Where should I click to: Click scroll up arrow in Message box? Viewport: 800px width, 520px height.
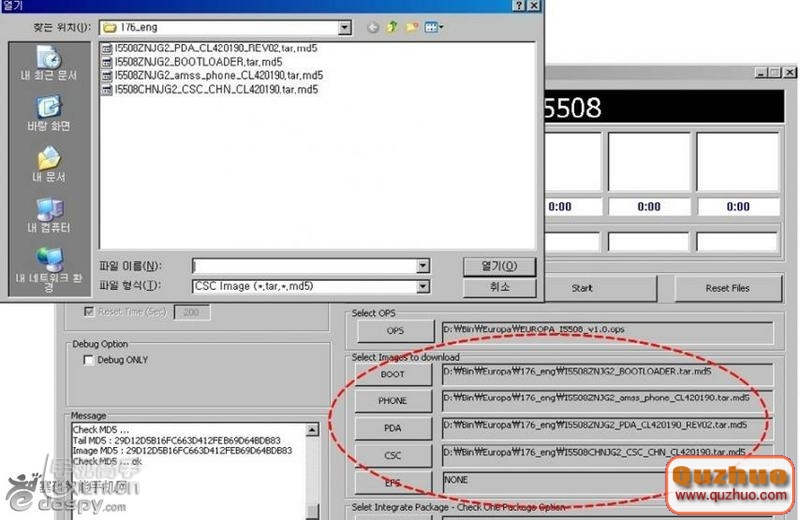(312, 430)
